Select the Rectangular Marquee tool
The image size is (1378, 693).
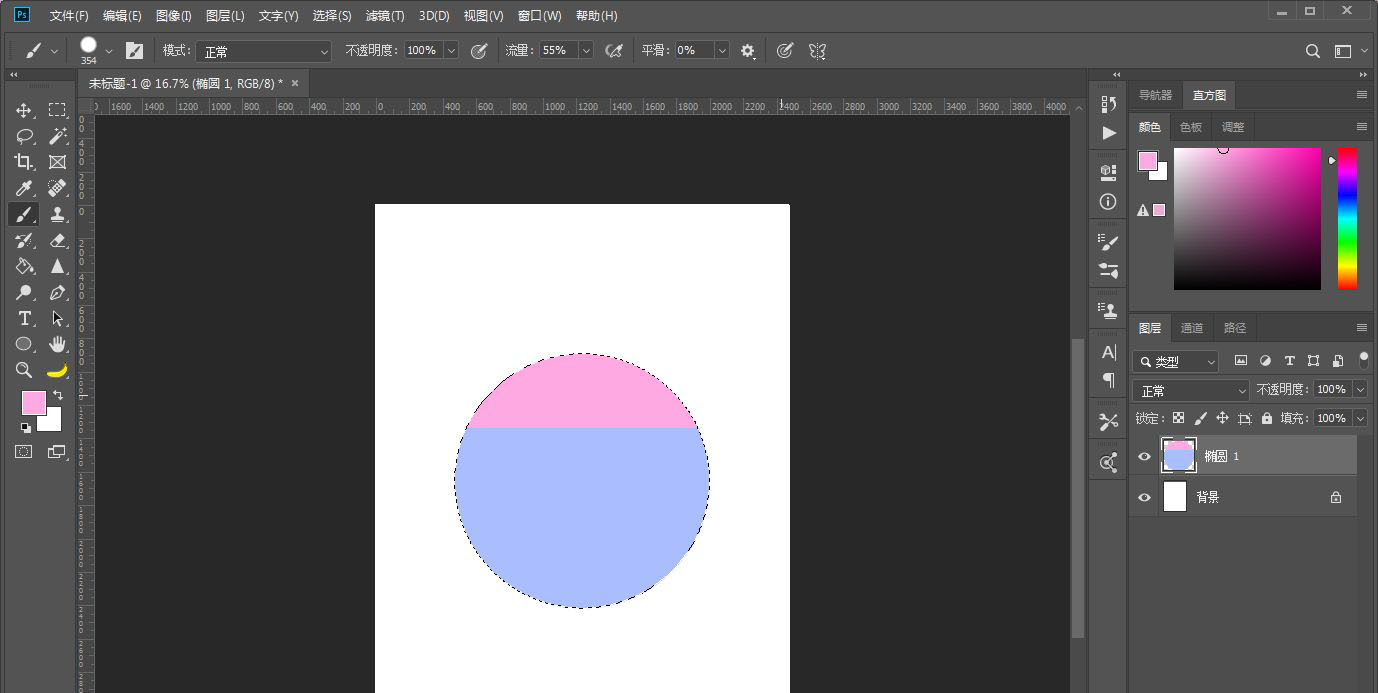coord(57,110)
